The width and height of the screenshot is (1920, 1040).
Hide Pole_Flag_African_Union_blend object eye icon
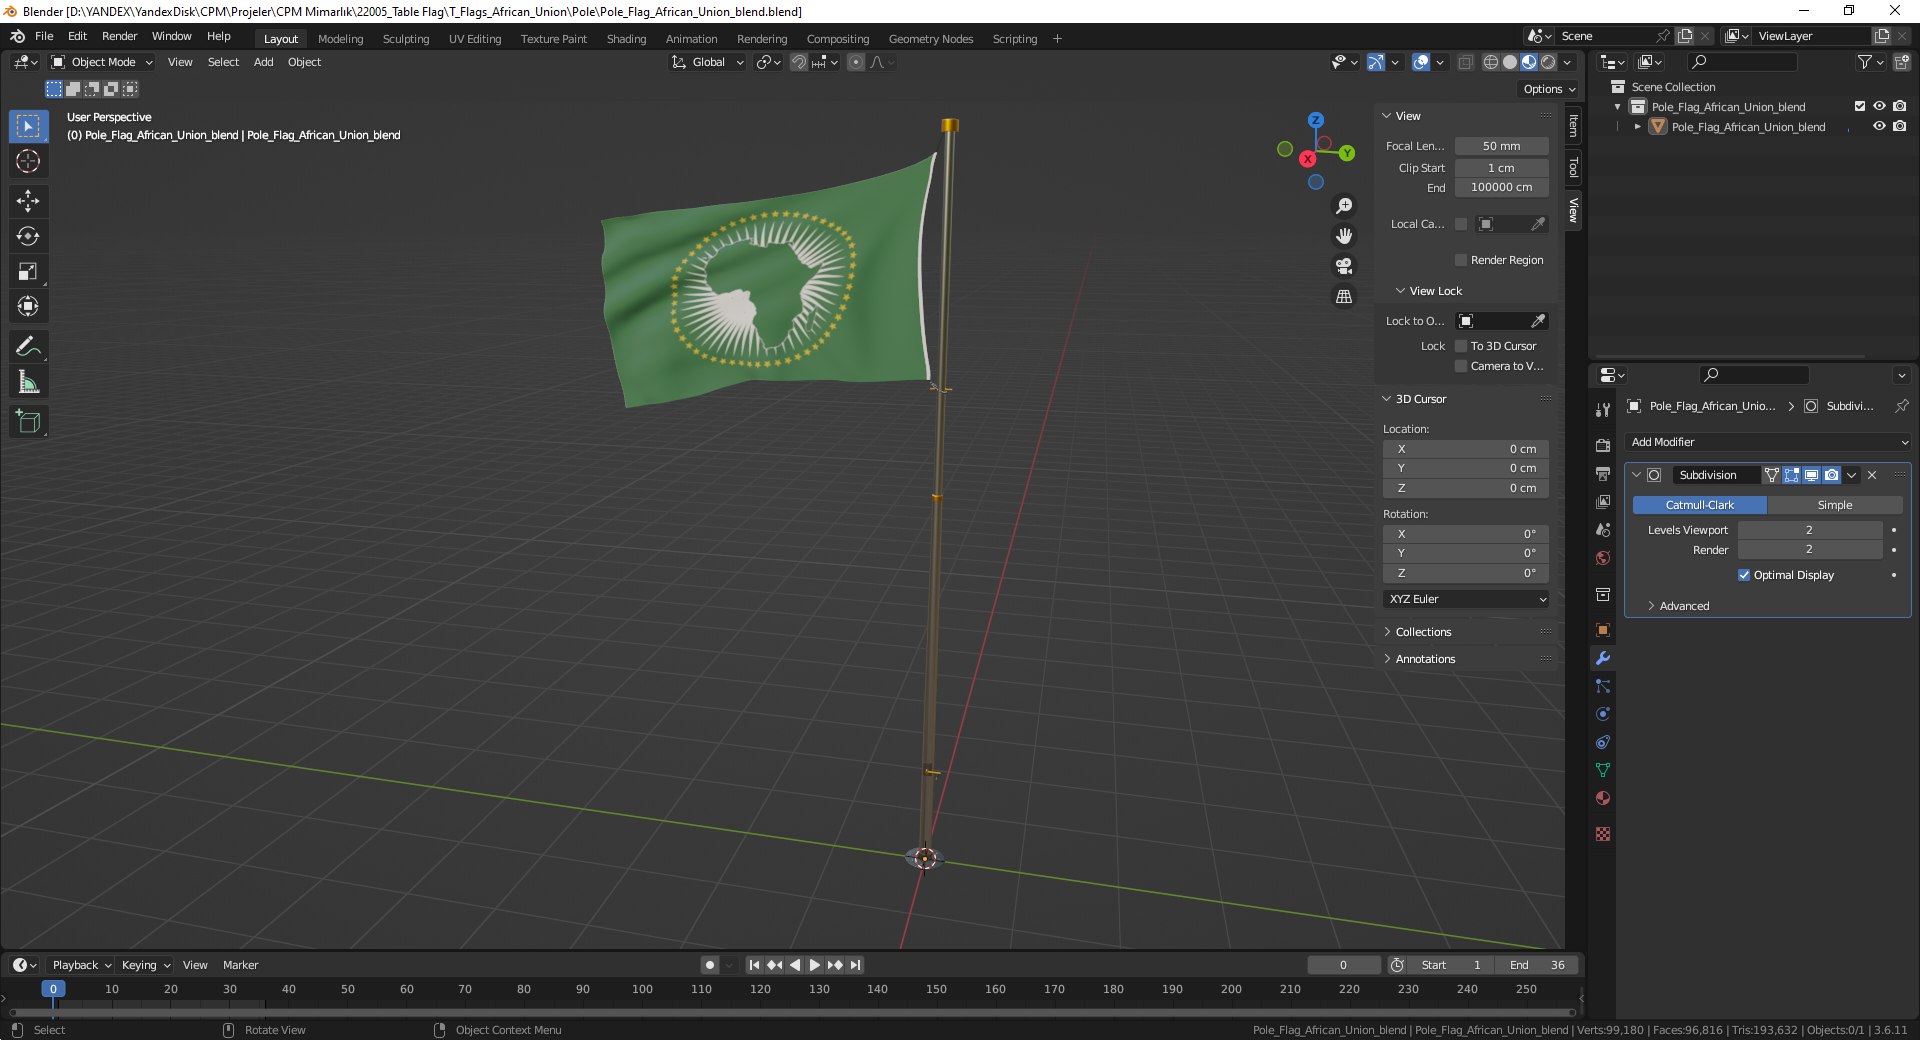pyautogui.click(x=1879, y=126)
